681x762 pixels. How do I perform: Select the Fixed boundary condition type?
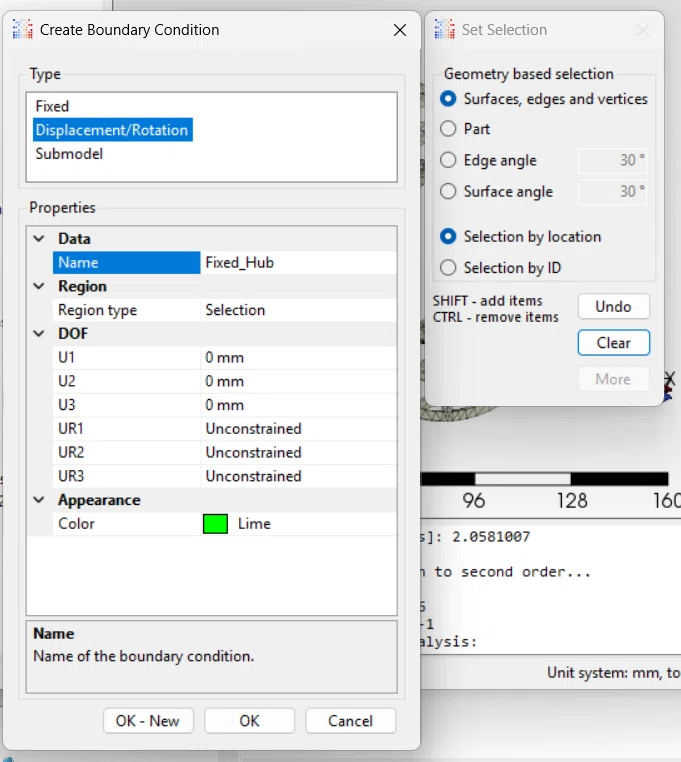[52, 106]
